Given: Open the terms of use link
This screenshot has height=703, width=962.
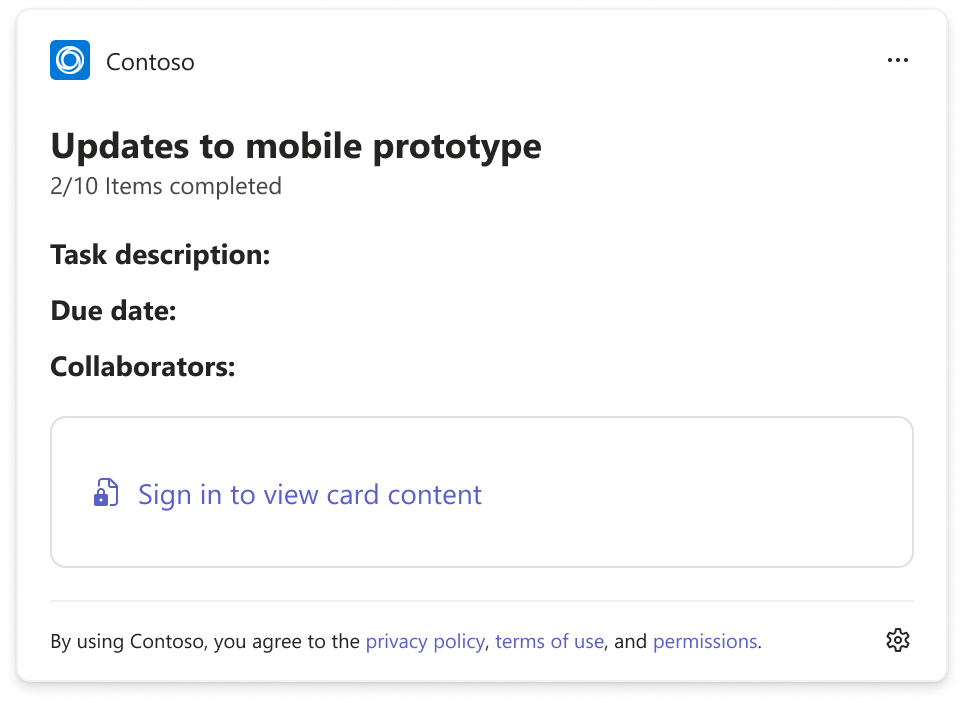Looking at the screenshot, I should pos(550,641).
